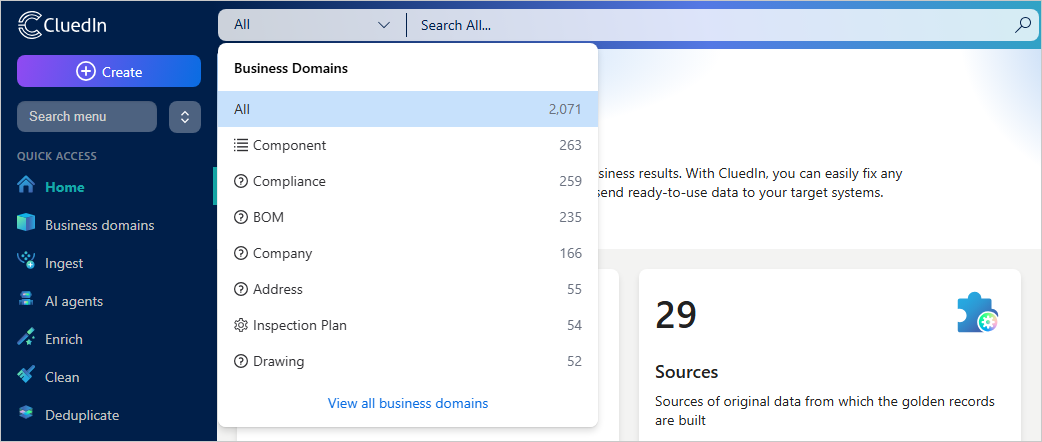
Task: Open View all business domains link
Action: tap(408, 403)
